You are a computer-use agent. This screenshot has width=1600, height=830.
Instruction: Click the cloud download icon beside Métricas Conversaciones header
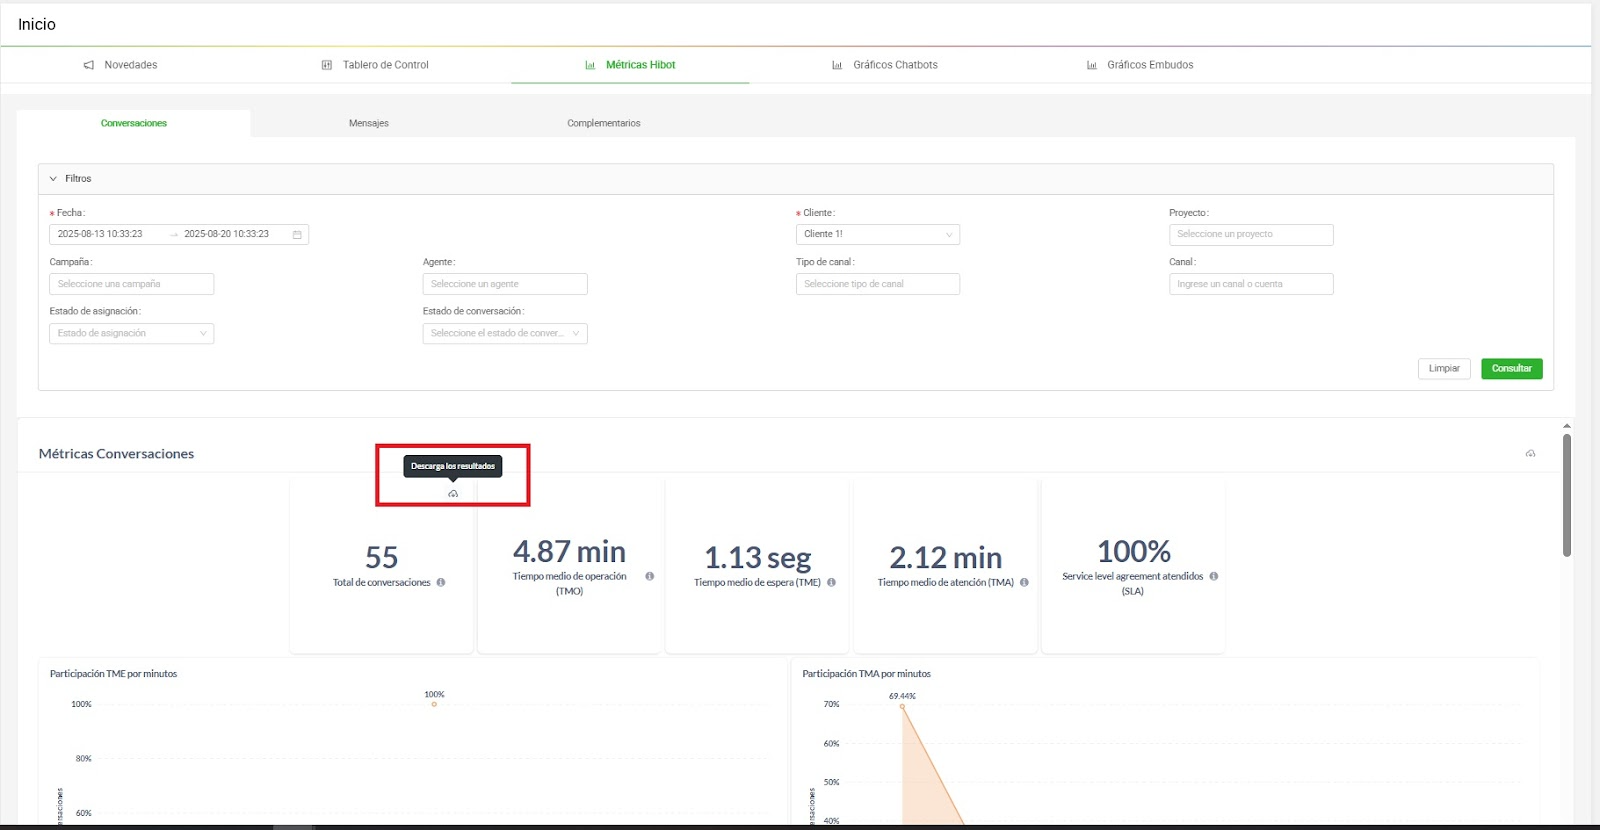(x=1530, y=454)
